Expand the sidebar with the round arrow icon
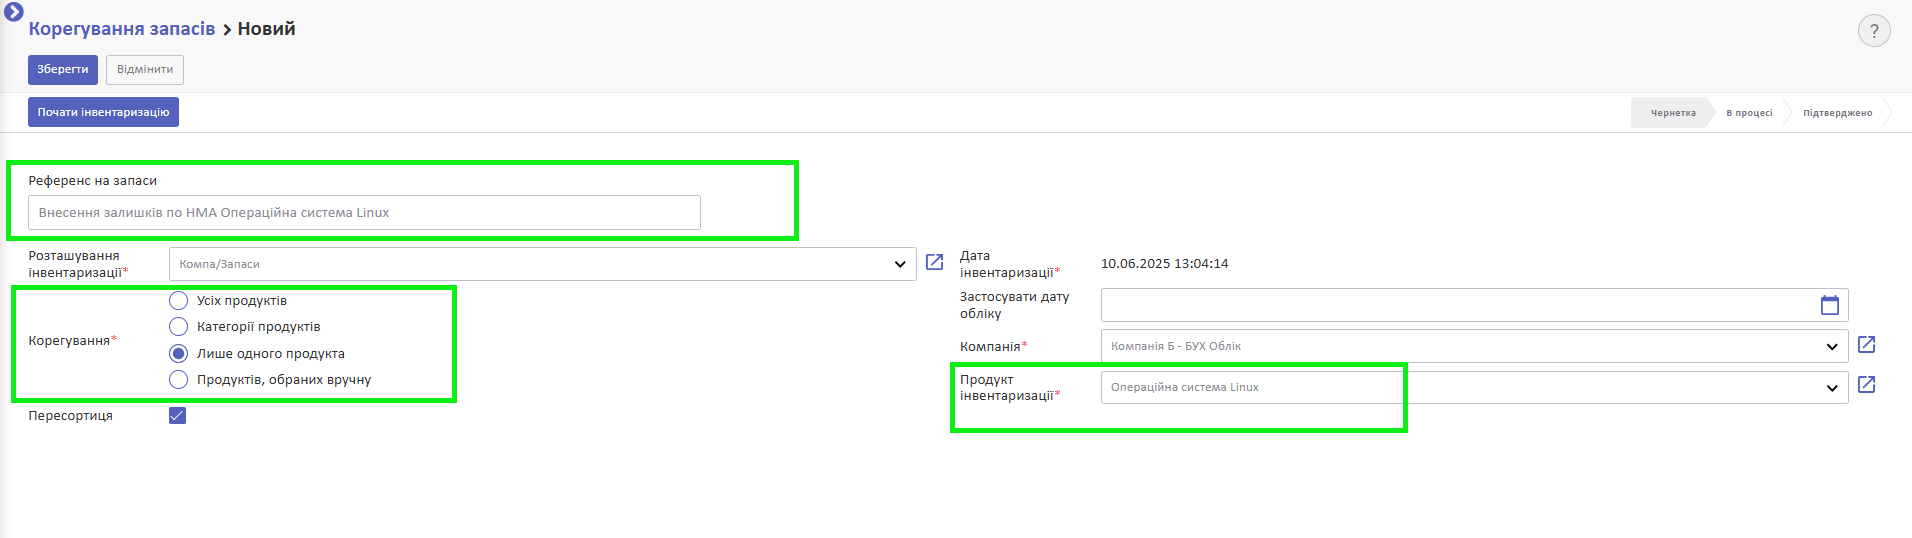Viewport: 1912px width, 538px height. coord(14,12)
